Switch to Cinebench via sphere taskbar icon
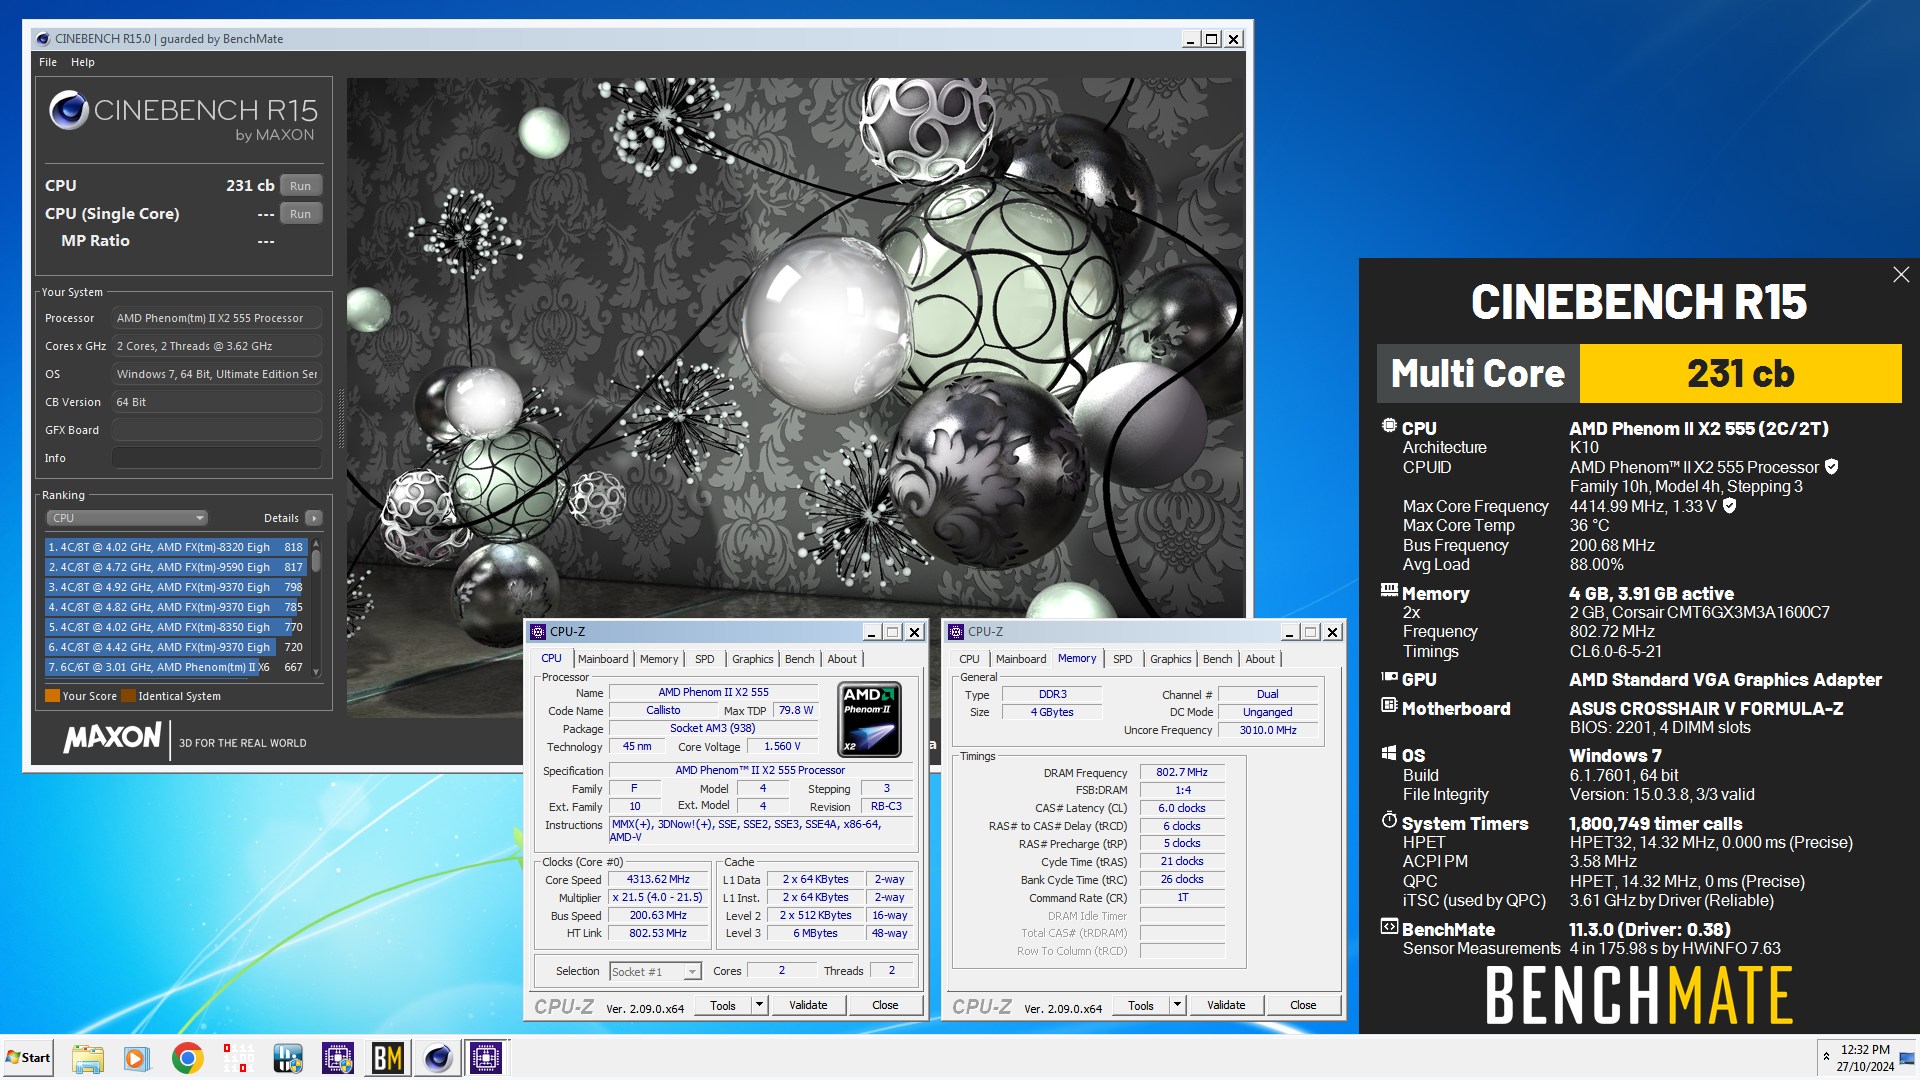The height and width of the screenshot is (1080, 1920). point(438,1058)
